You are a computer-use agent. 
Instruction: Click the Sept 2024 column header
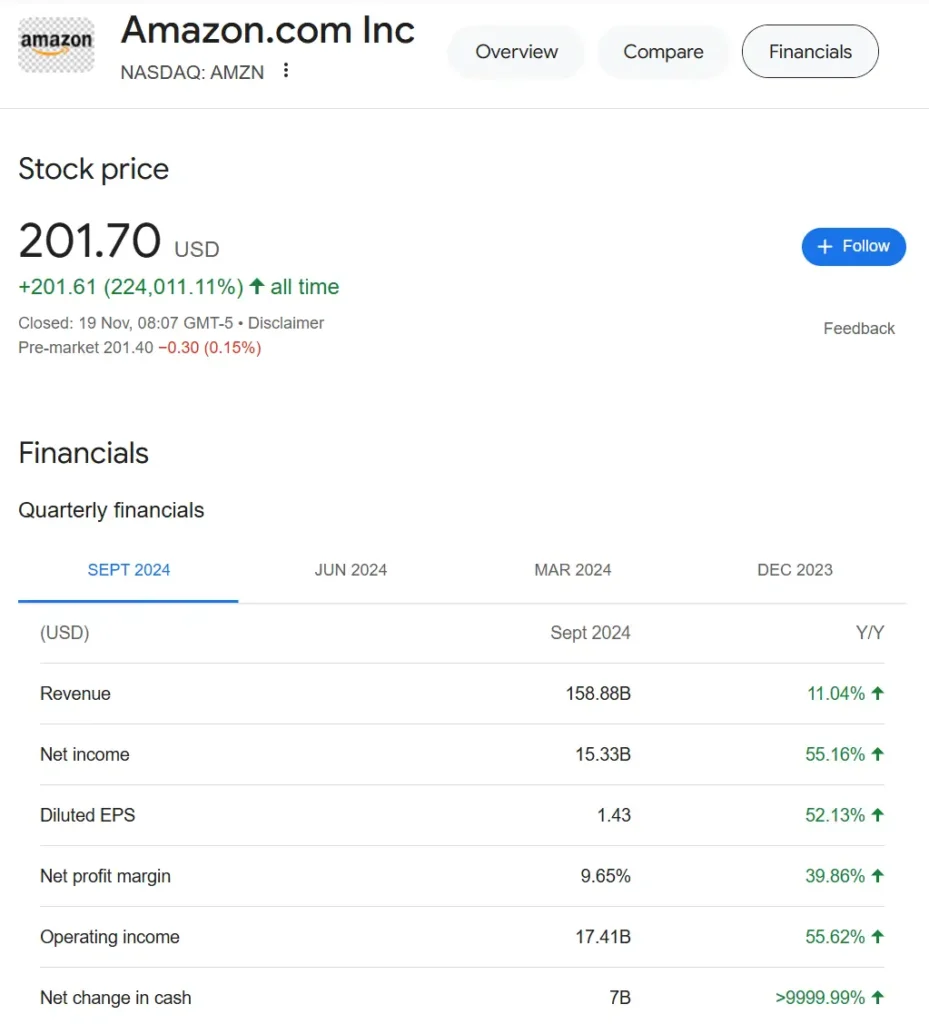(590, 633)
